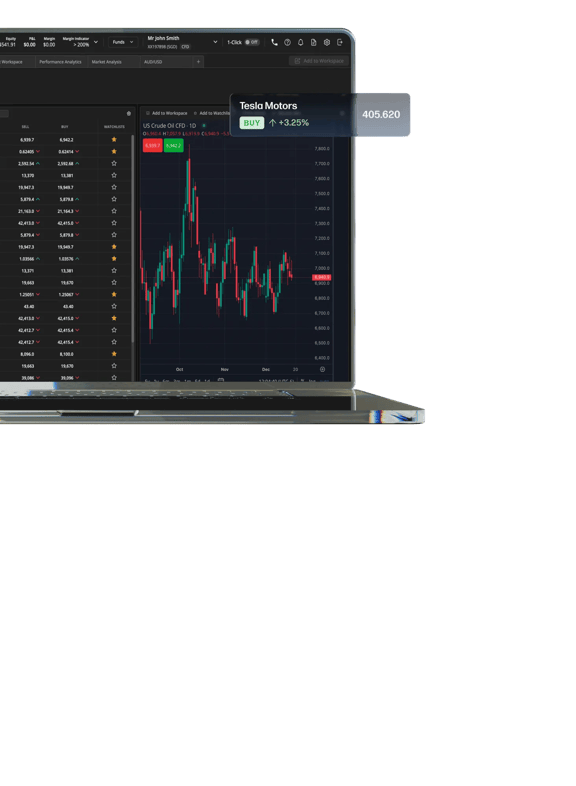The width and height of the screenshot is (576, 786).
Task: Click the Tesla Motors price 405.620
Action: [x=381, y=114]
